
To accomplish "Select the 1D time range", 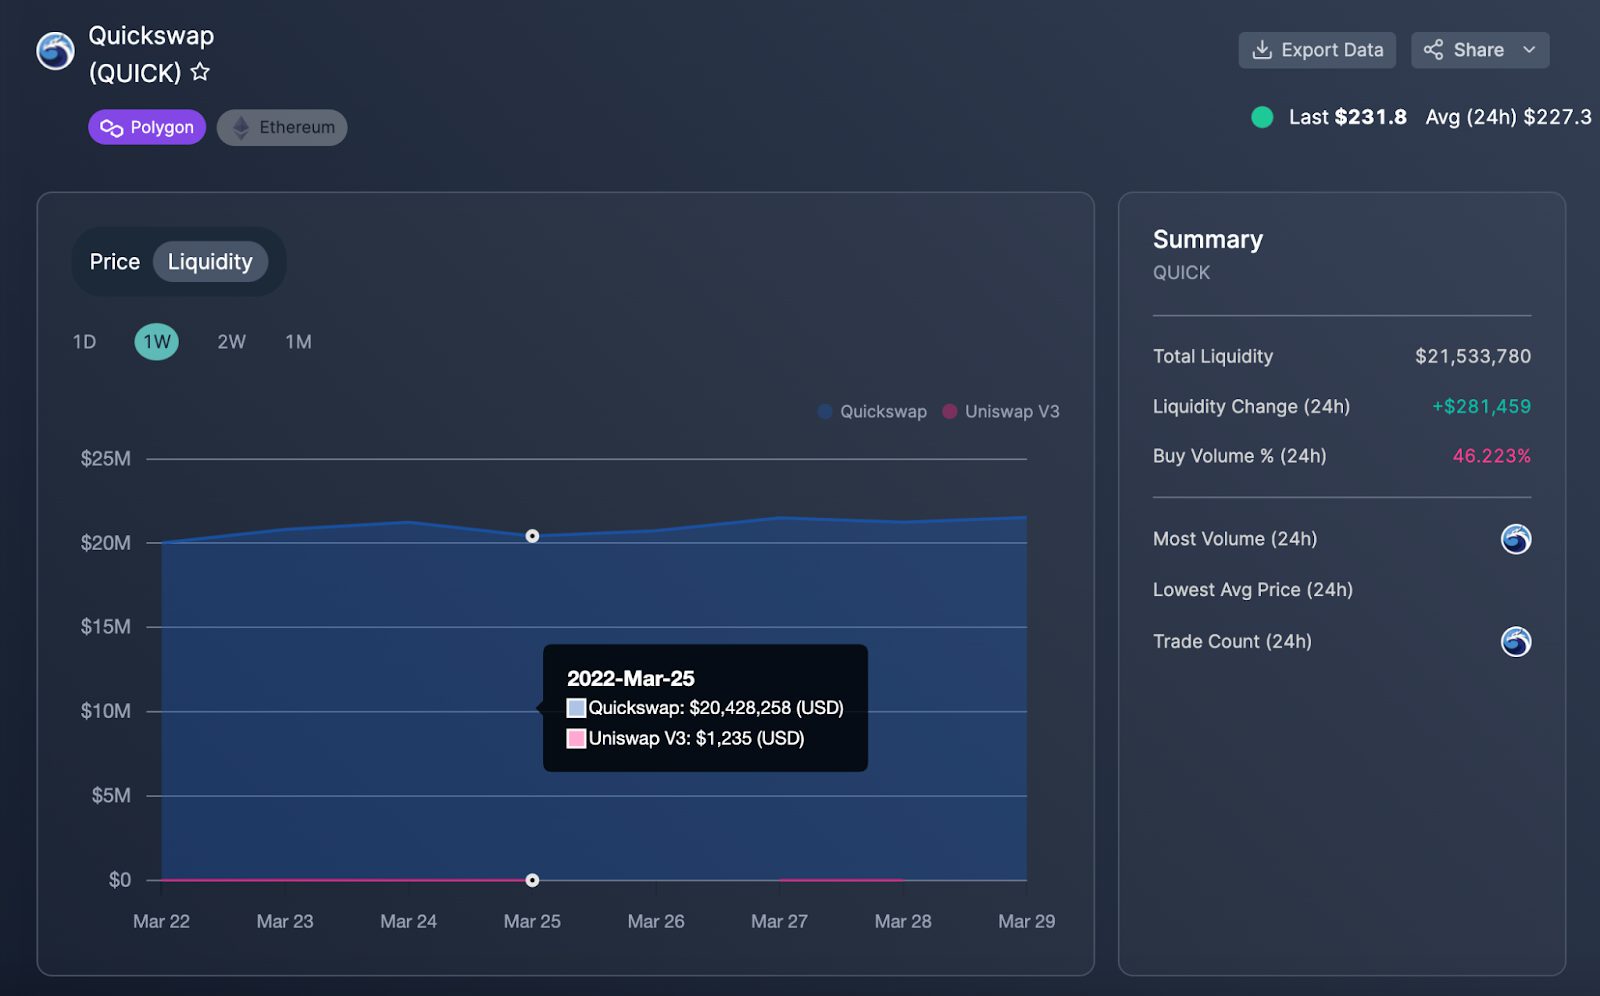I will pos(84,342).
